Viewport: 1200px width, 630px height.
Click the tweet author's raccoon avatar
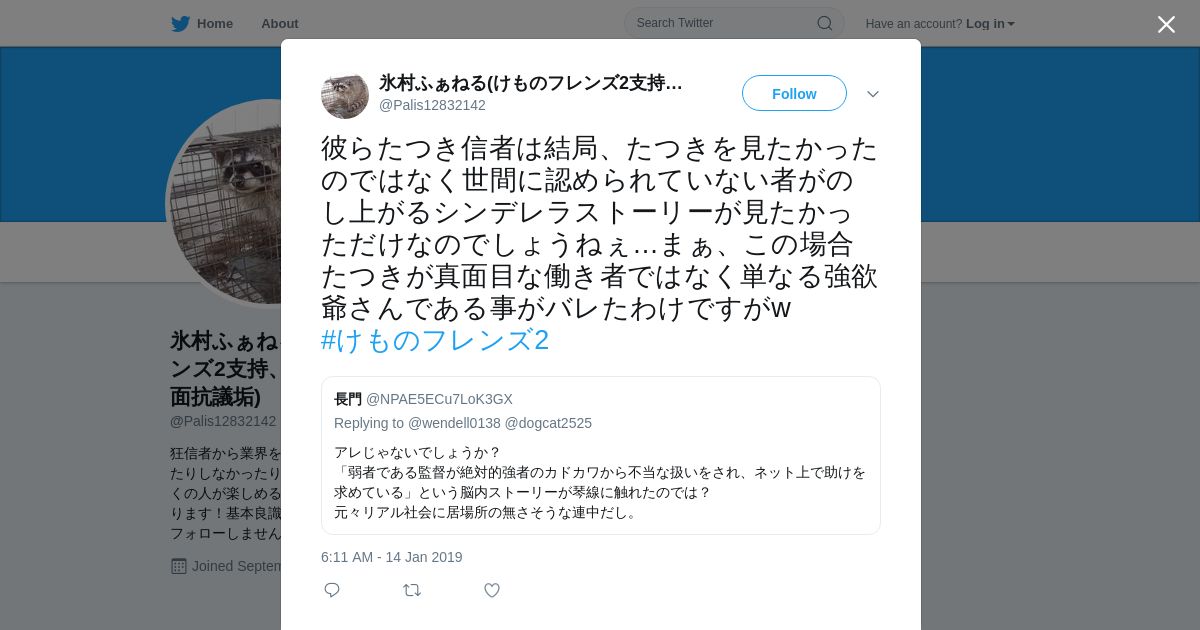345,94
